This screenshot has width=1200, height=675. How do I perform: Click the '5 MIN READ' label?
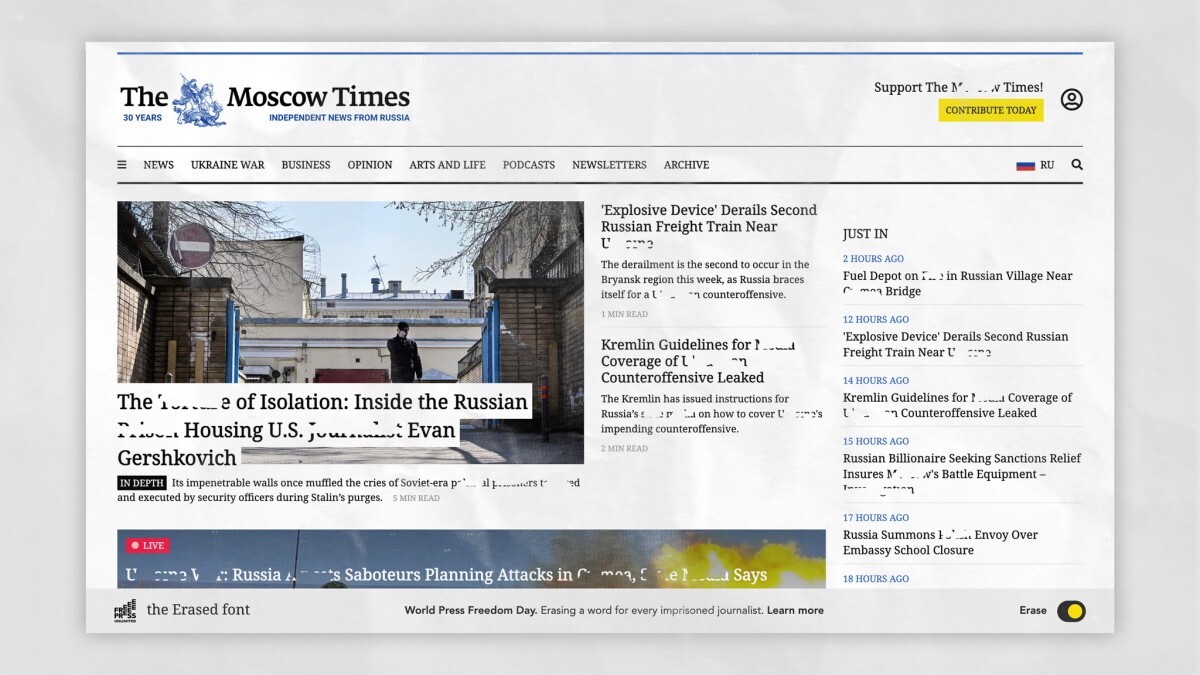pyautogui.click(x=416, y=498)
